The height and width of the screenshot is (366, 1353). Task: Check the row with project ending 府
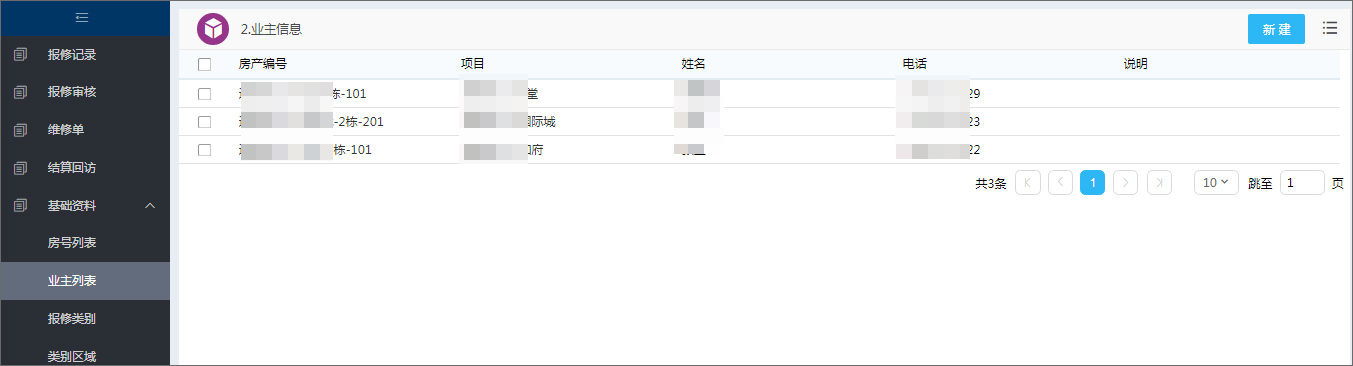coord(205,150)
